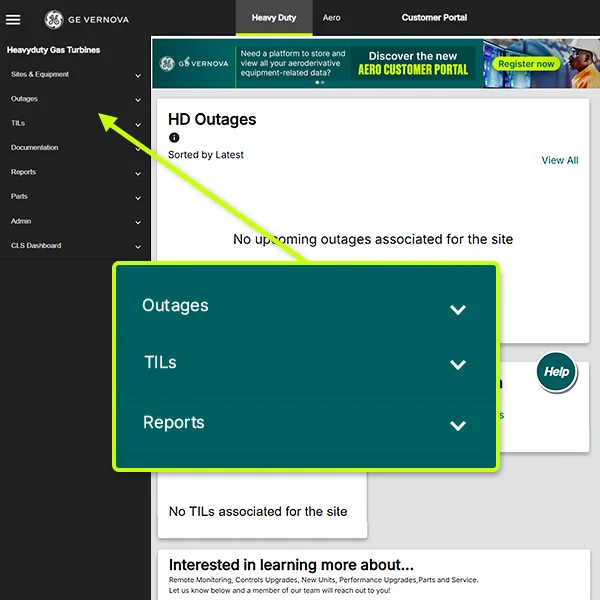The height and width of the screenshot is (600, 600).
Task: Select the first banner carousel dot
Action: point(317,82)
